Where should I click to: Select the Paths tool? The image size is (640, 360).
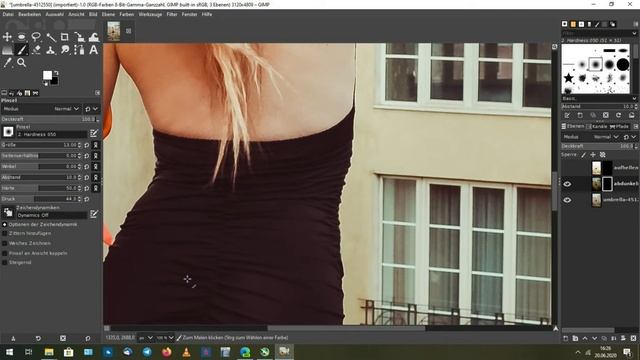point(79,50)
